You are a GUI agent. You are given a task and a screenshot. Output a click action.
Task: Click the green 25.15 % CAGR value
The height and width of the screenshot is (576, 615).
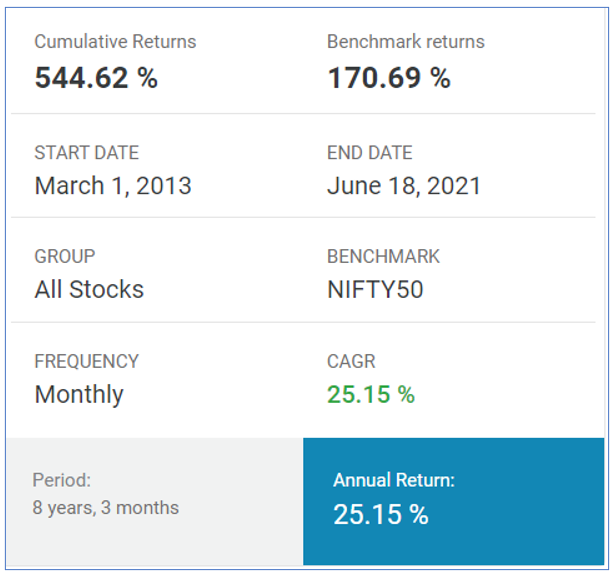point(371,394)
